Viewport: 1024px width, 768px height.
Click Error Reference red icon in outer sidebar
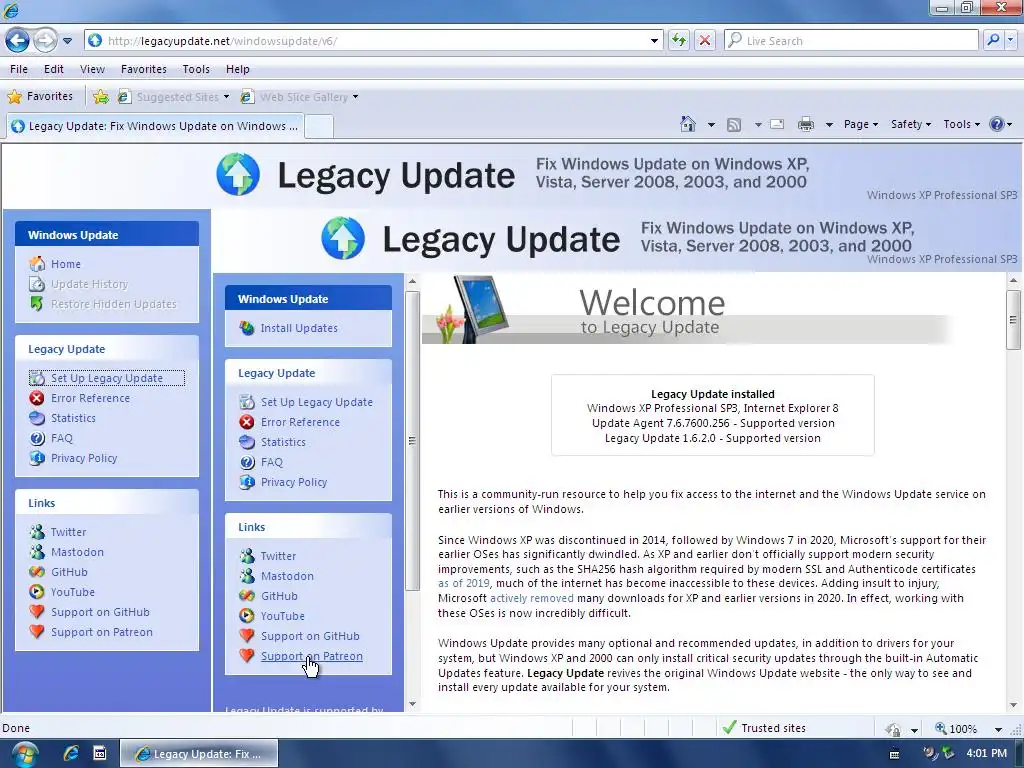click(37, 398)
